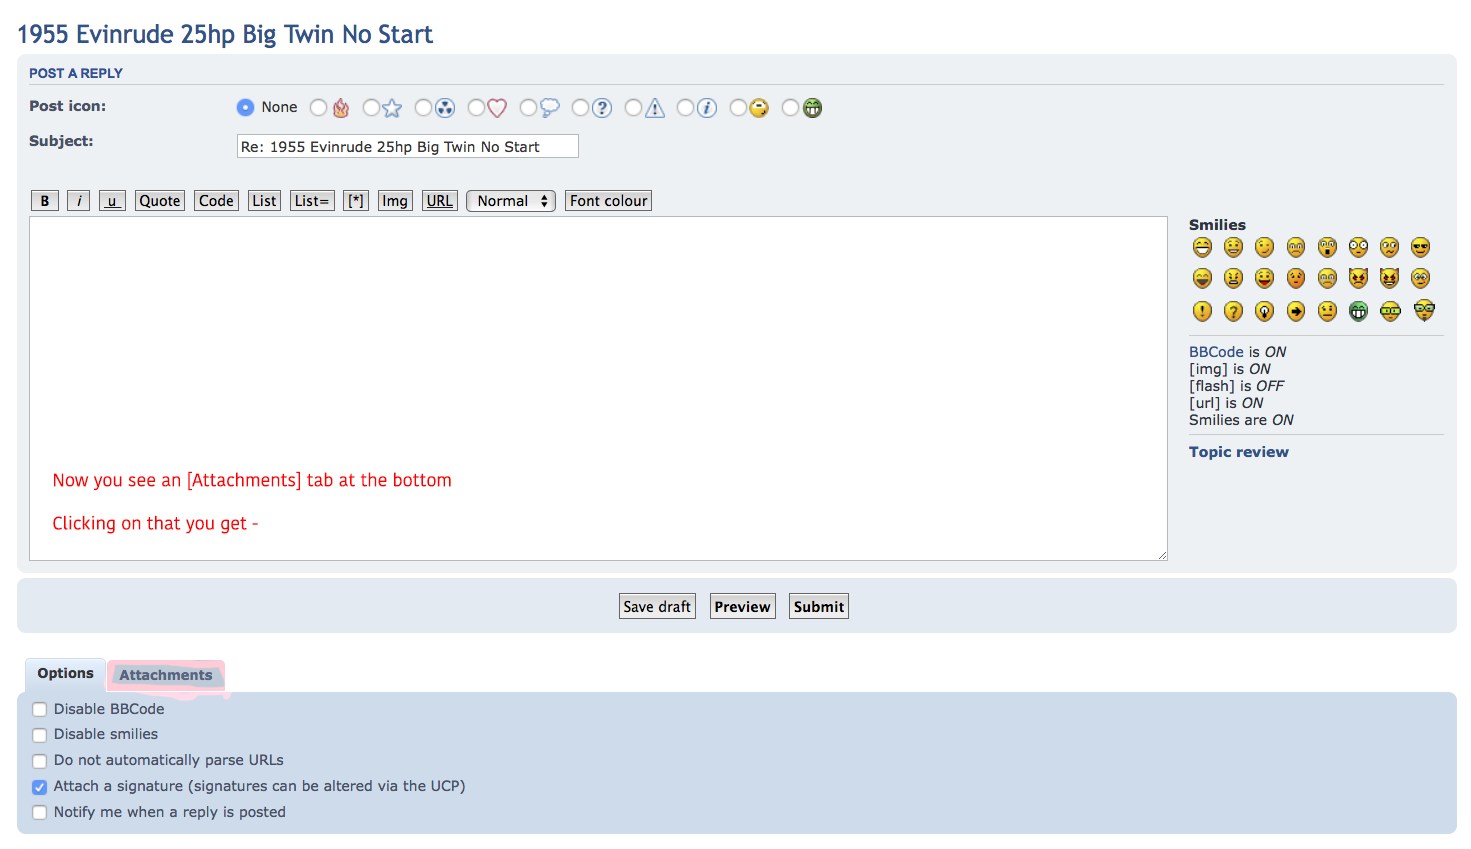Click into the message body text area
Screen dimensions: 1471x849
tap(598, 388)
